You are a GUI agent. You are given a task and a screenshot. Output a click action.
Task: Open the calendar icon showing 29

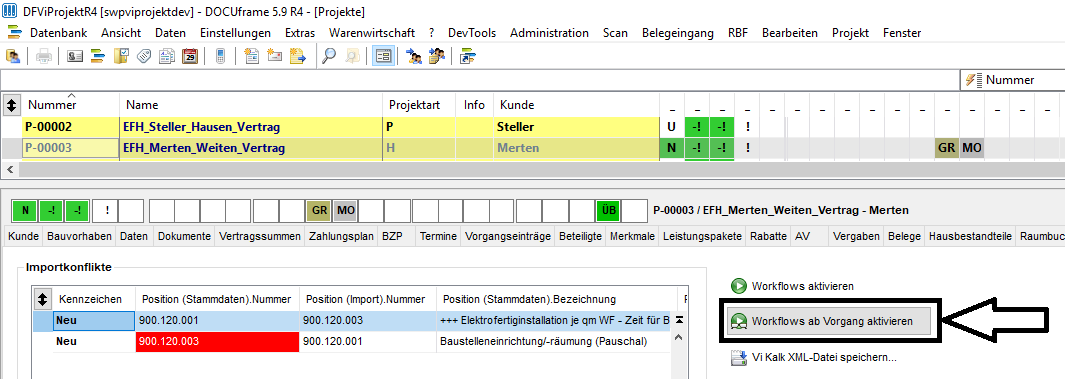click(190, 56)
